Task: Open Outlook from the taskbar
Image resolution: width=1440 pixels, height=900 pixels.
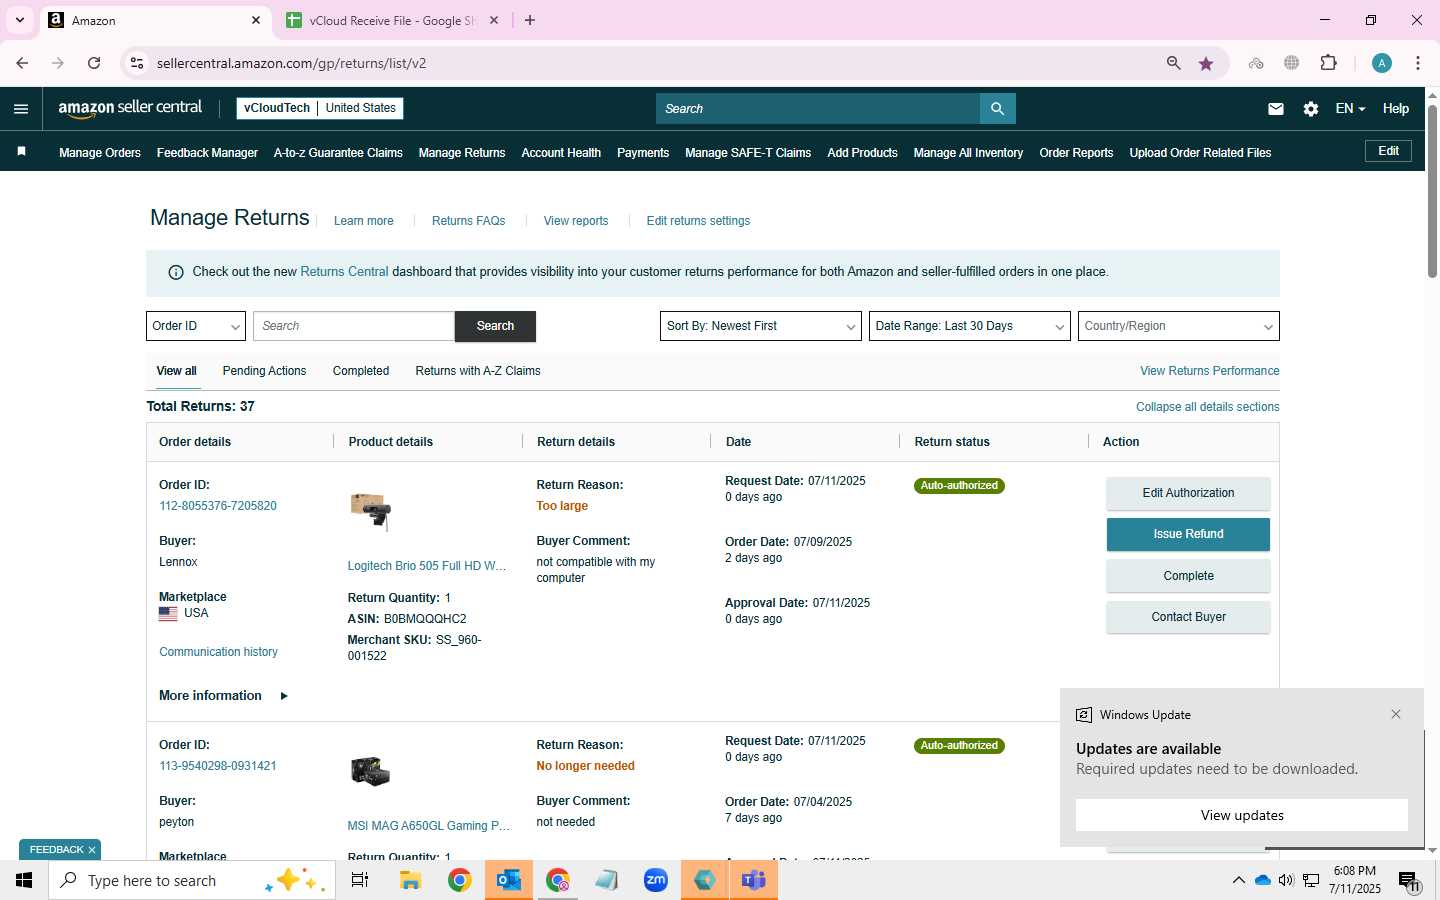Action: 509,880
